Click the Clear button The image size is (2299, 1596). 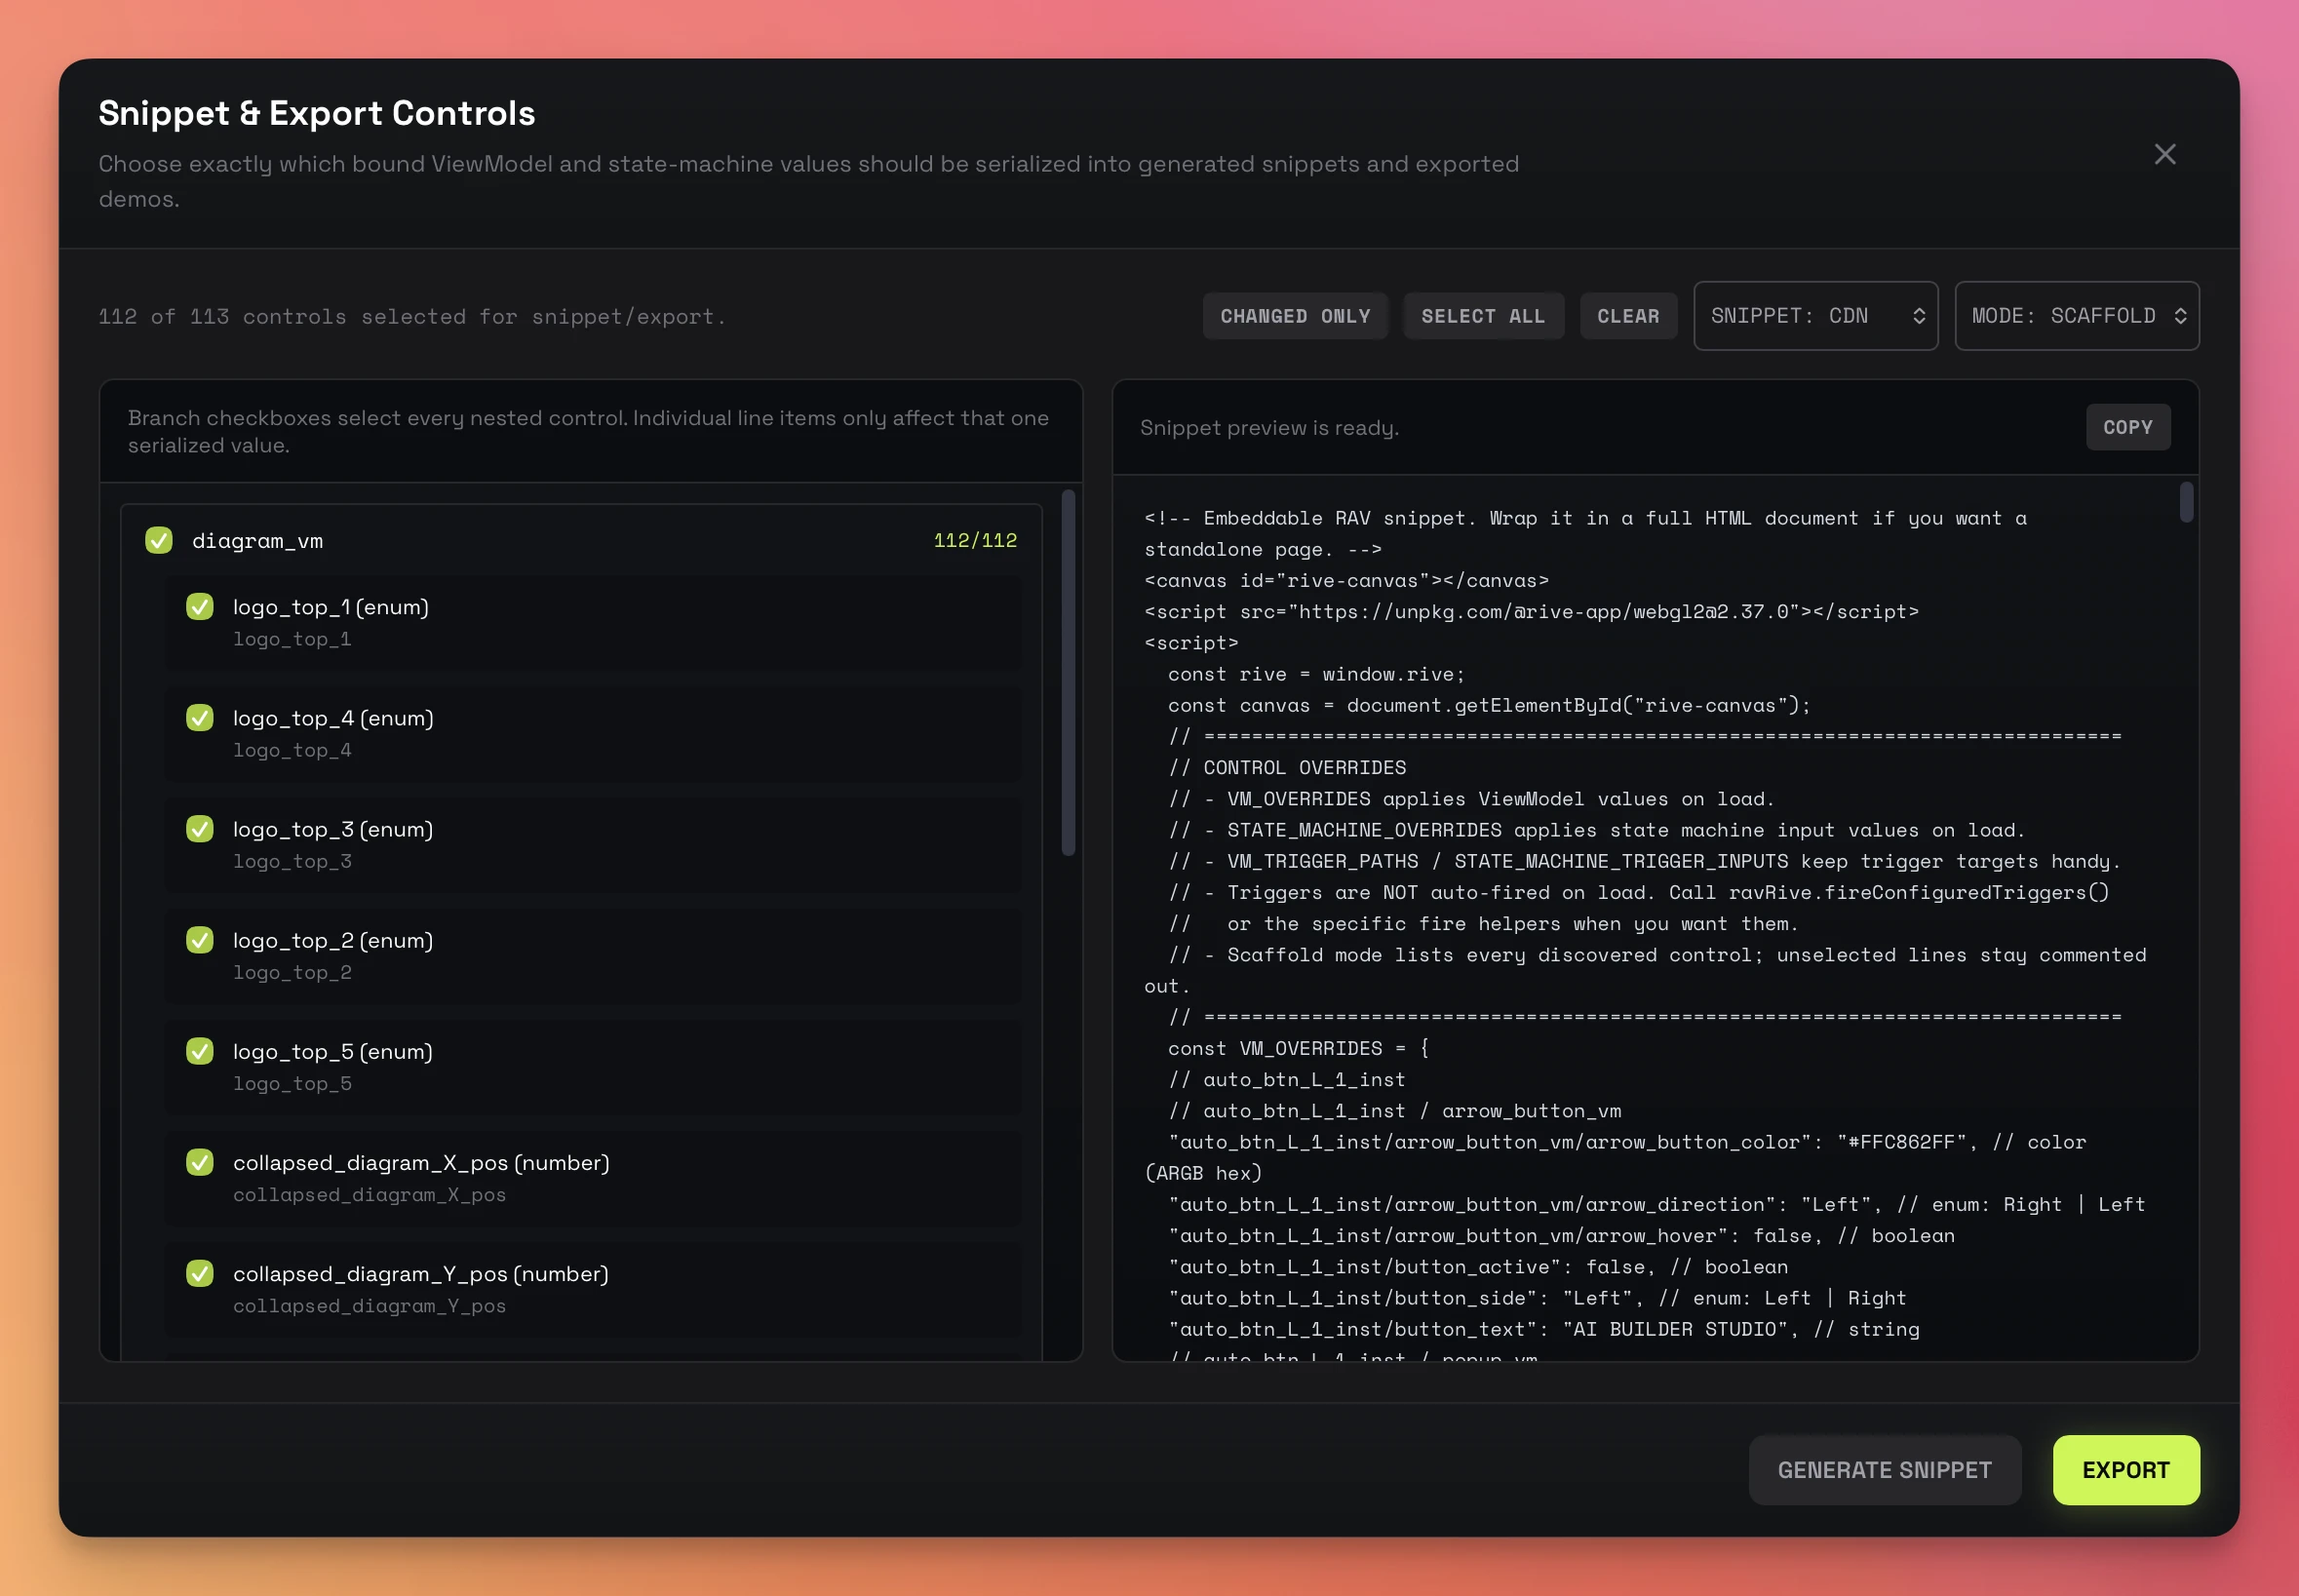coord(1628,316)
